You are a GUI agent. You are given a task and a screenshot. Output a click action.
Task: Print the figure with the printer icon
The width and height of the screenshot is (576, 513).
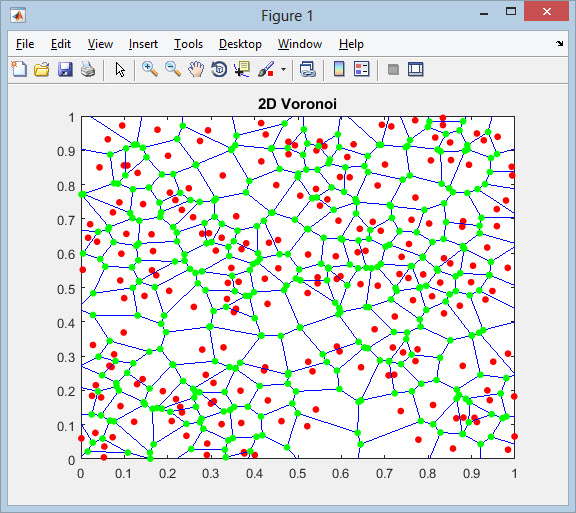(88, 69)
